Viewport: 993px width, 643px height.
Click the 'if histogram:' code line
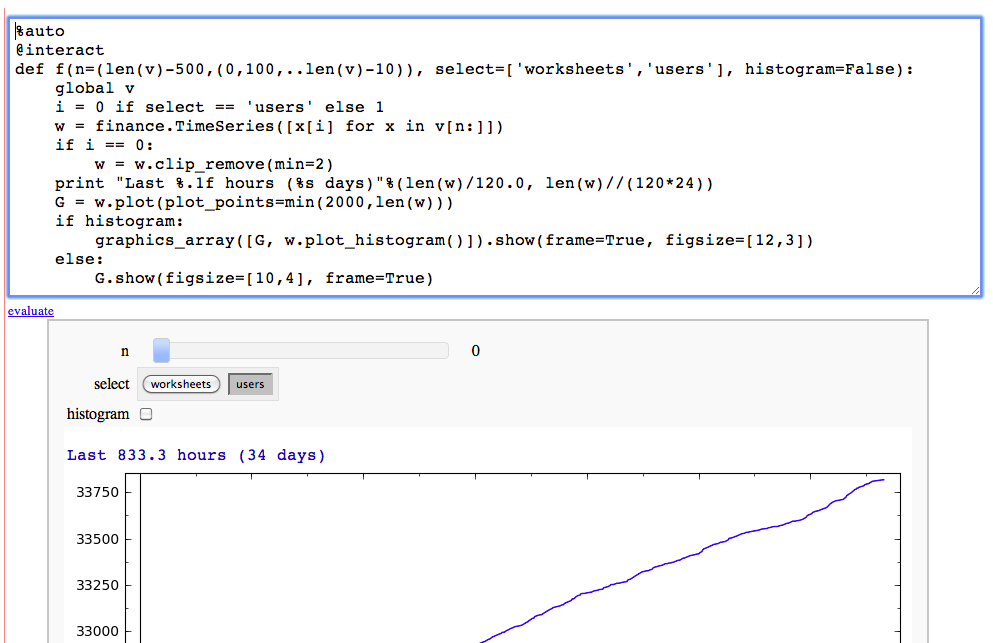pyautogui.click(x=119, y=221)
